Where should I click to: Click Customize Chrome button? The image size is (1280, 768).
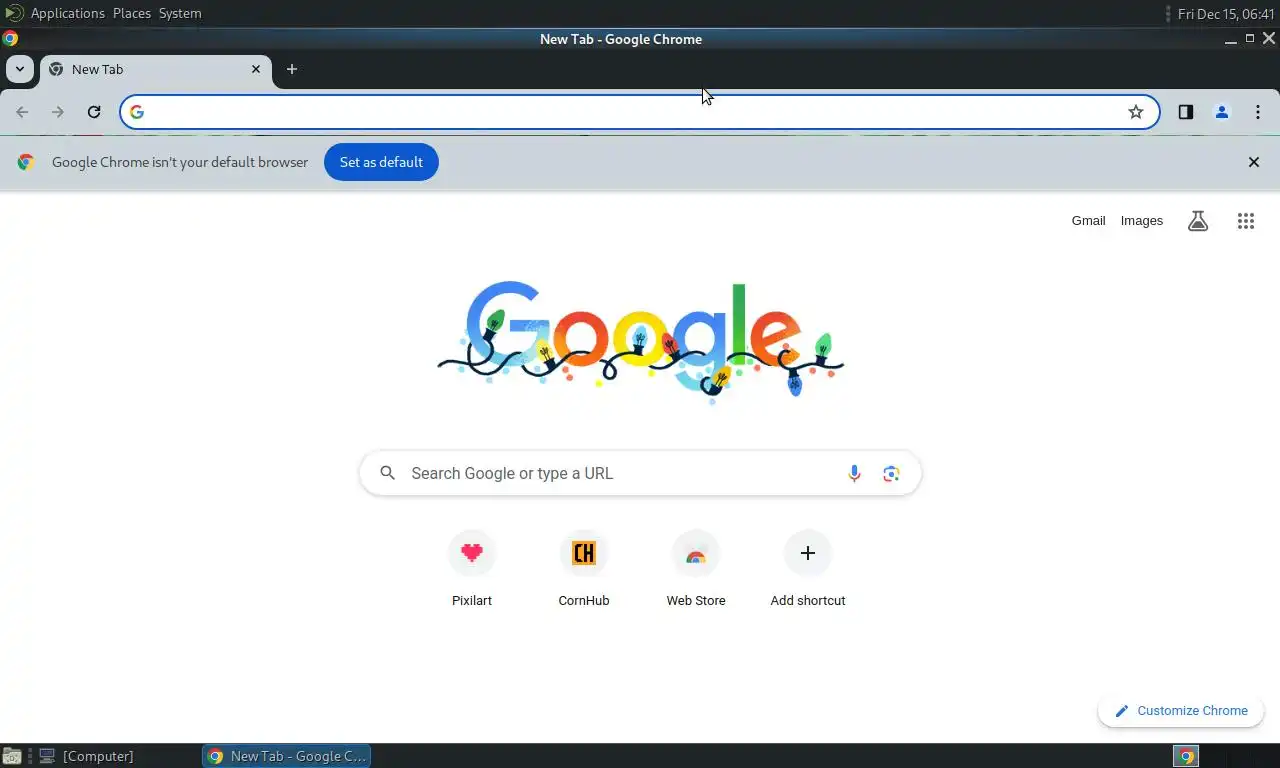[1181, 711]
